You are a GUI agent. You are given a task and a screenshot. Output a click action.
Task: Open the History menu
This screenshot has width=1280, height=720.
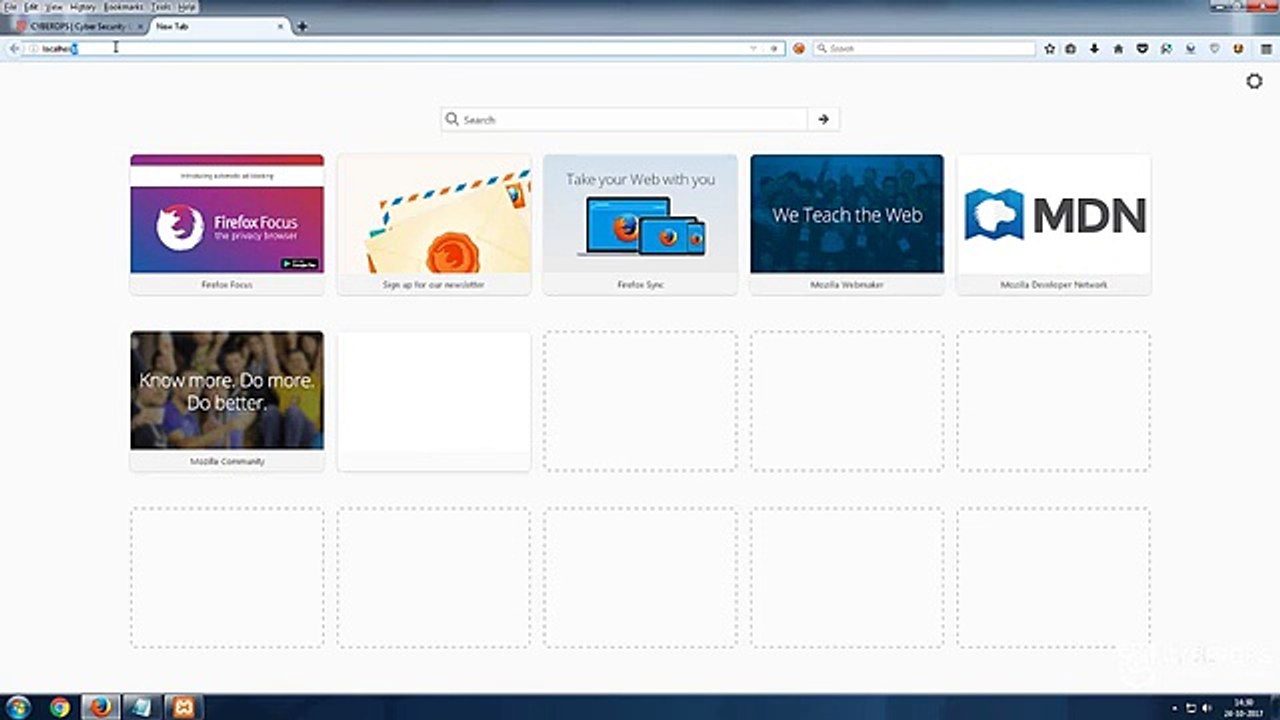[x=84, y=7]
